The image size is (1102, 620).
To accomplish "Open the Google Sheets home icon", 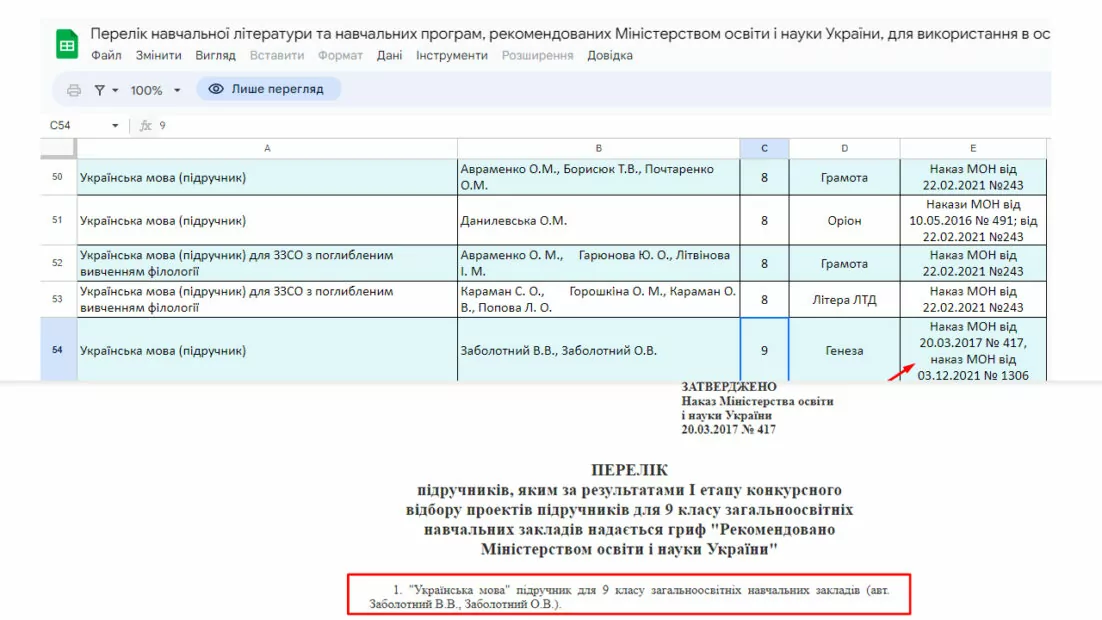I will (x=67, y=44).
